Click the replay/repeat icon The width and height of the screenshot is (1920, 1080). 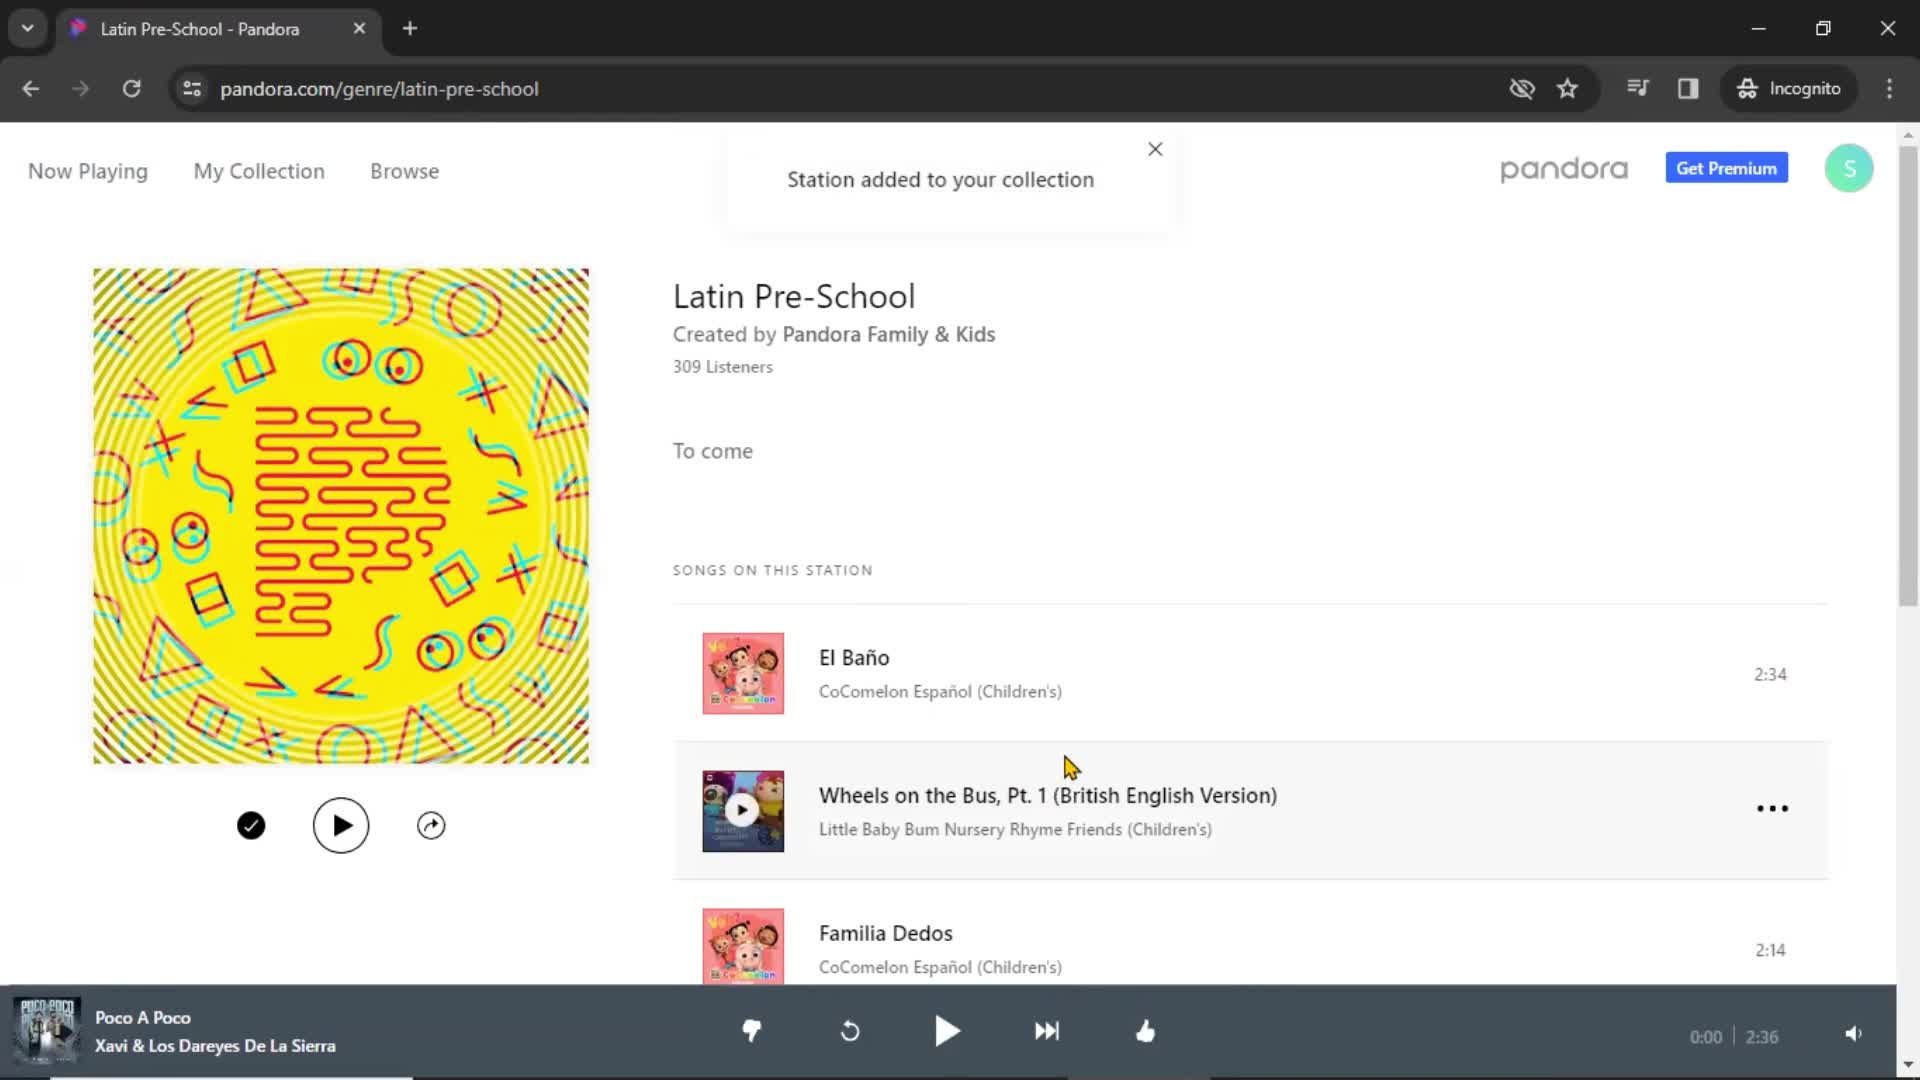(x=849, y=1031)
